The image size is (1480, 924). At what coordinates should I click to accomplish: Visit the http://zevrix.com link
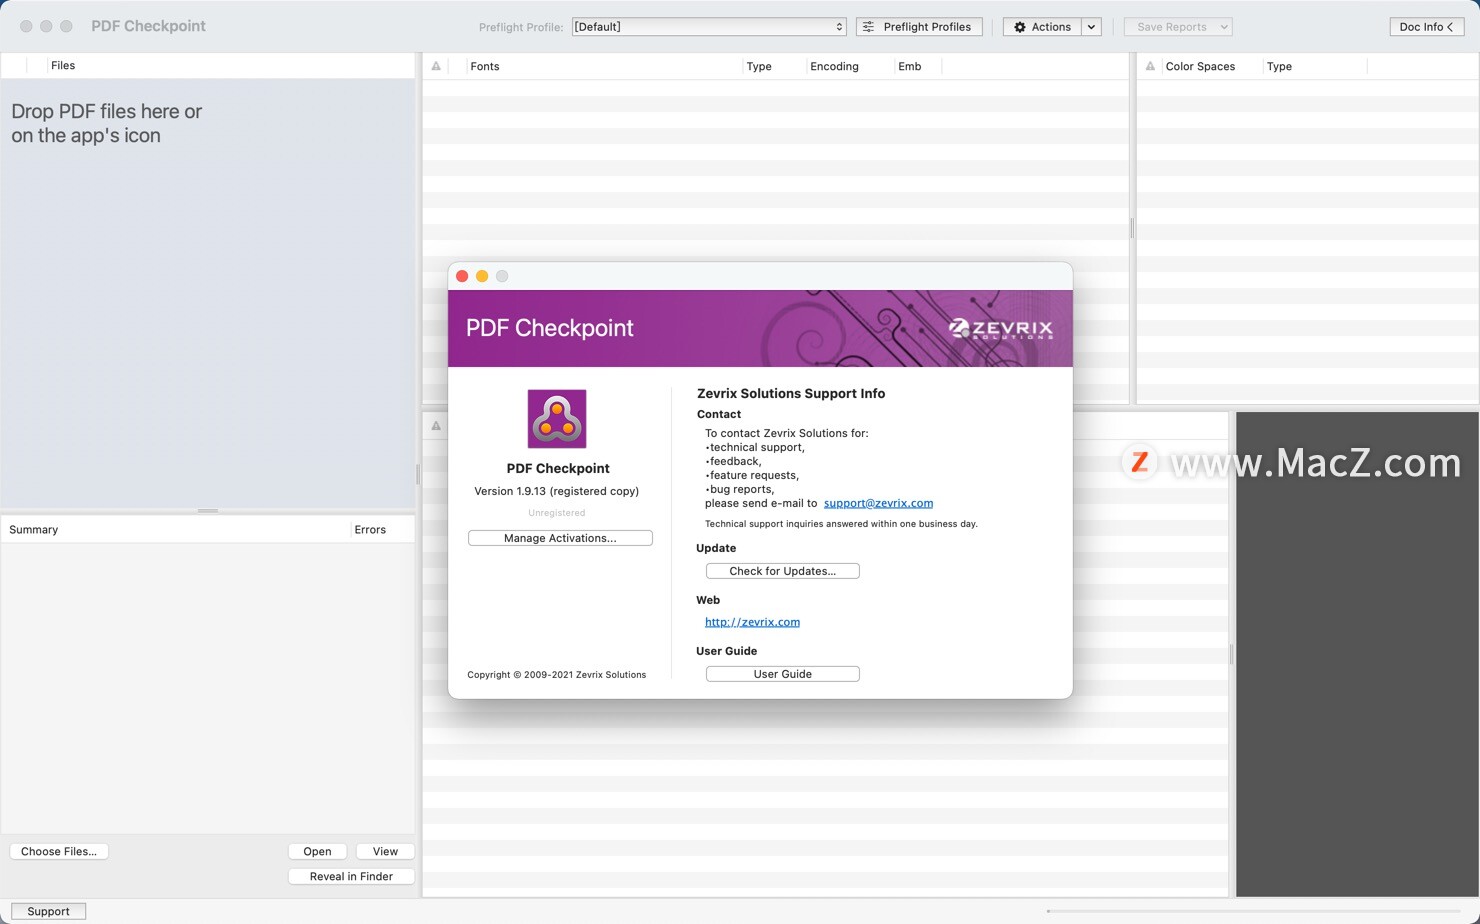click(752, 622)
